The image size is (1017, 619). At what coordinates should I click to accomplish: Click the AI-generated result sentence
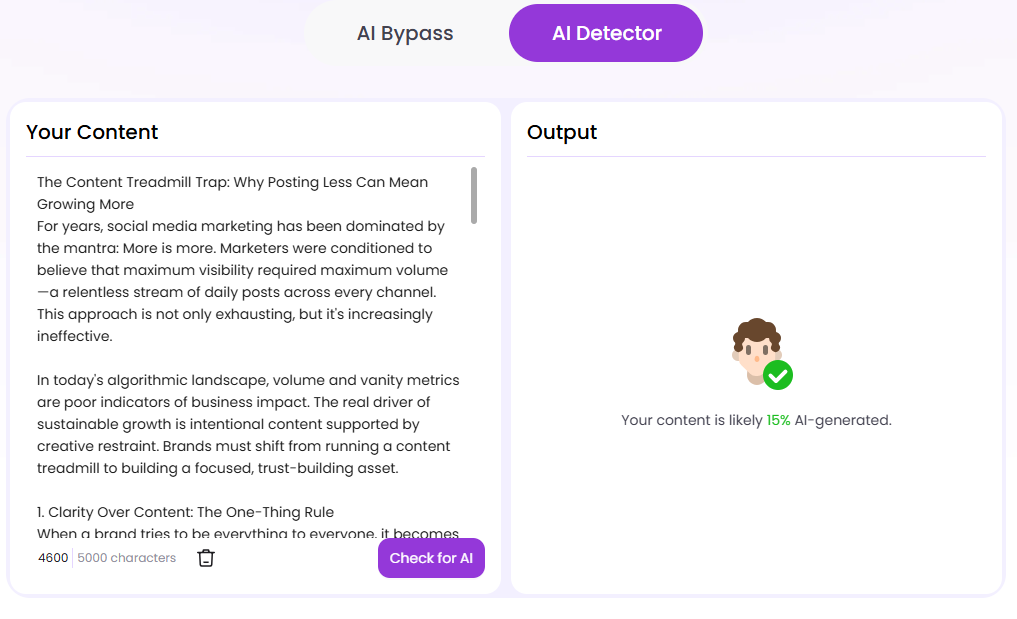click(755, 420)
